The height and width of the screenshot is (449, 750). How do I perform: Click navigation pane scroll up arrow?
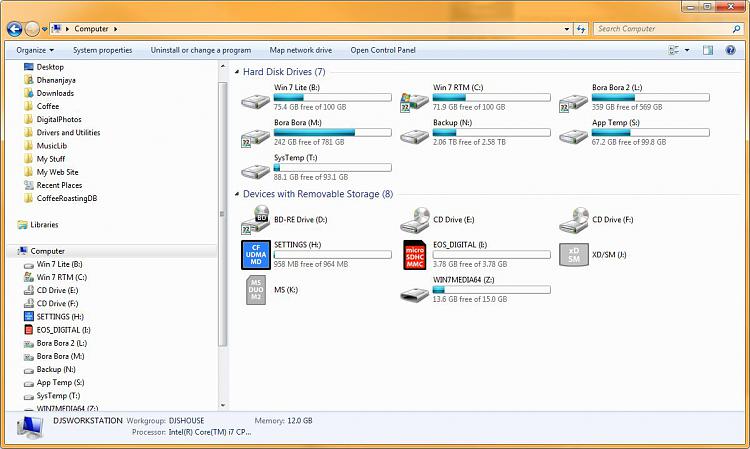pos(223,66)
